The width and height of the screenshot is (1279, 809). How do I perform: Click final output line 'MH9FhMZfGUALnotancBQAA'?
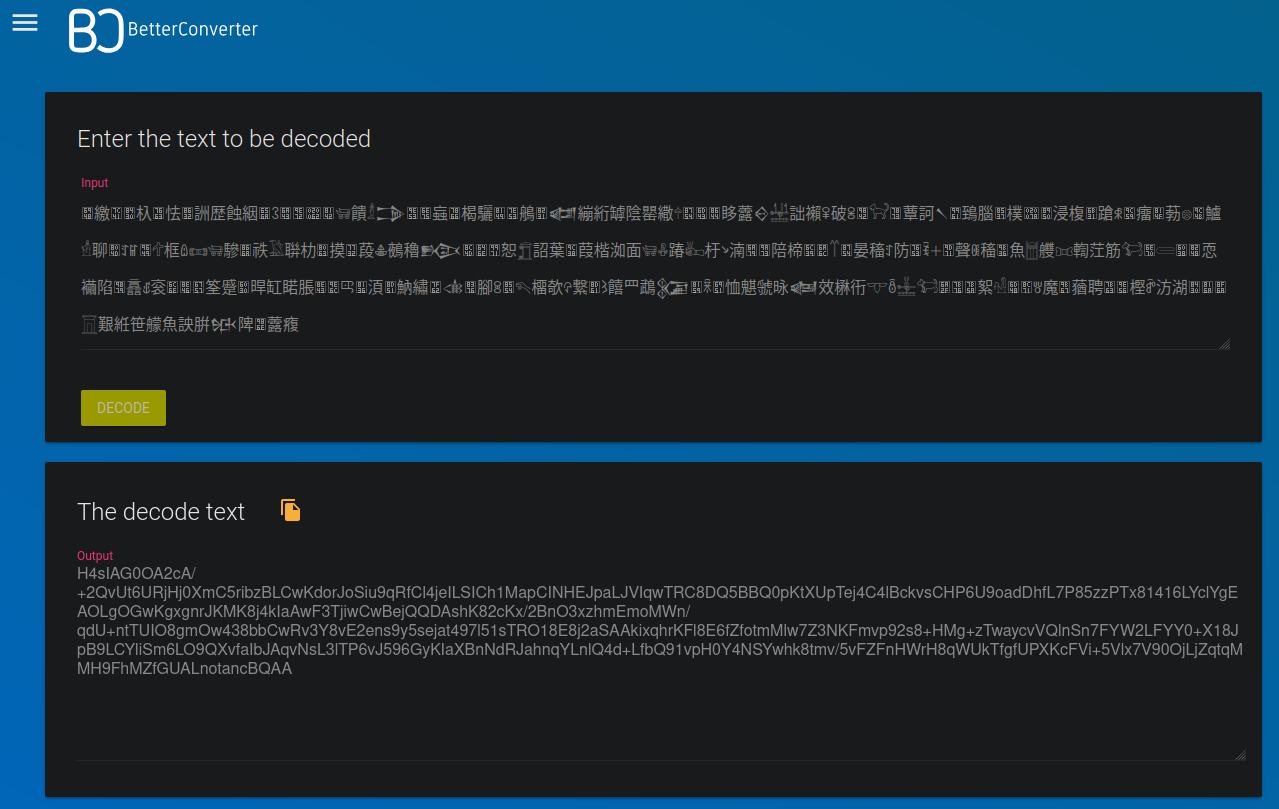coord(185,669)
